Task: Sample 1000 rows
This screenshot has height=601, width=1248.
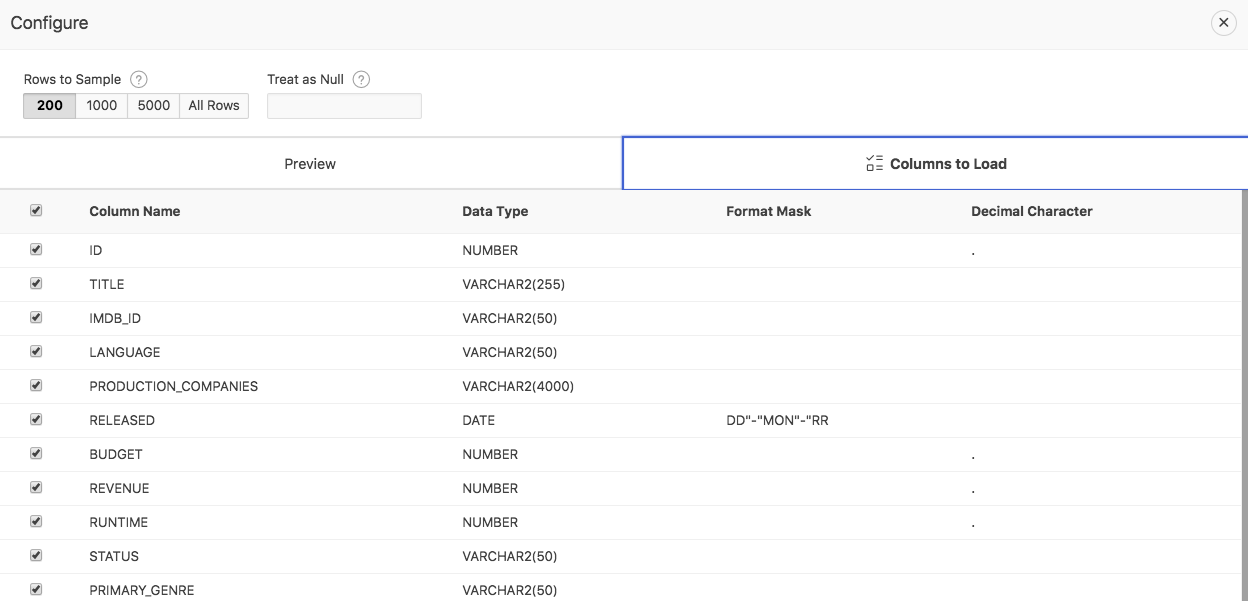Action: click(x=102, y=106)
